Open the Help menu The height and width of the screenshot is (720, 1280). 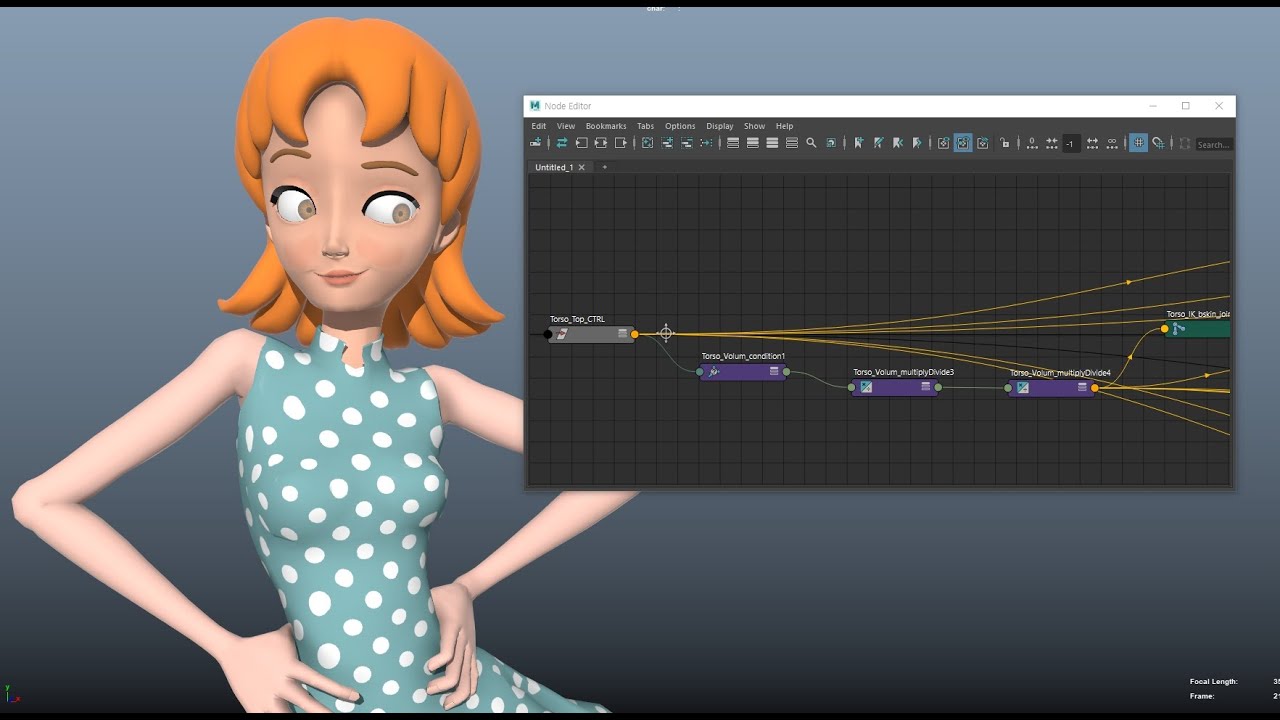[784, 126]
